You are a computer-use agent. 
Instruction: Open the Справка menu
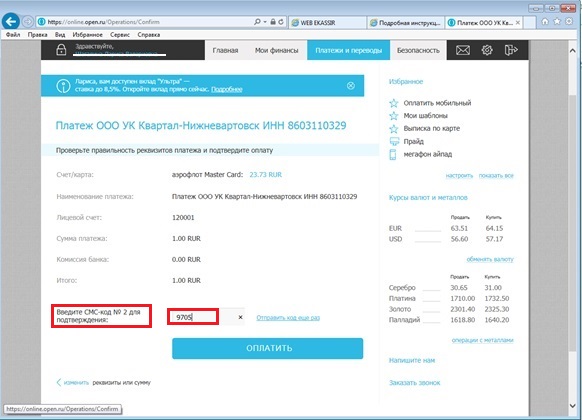click(x=148, y=35)
